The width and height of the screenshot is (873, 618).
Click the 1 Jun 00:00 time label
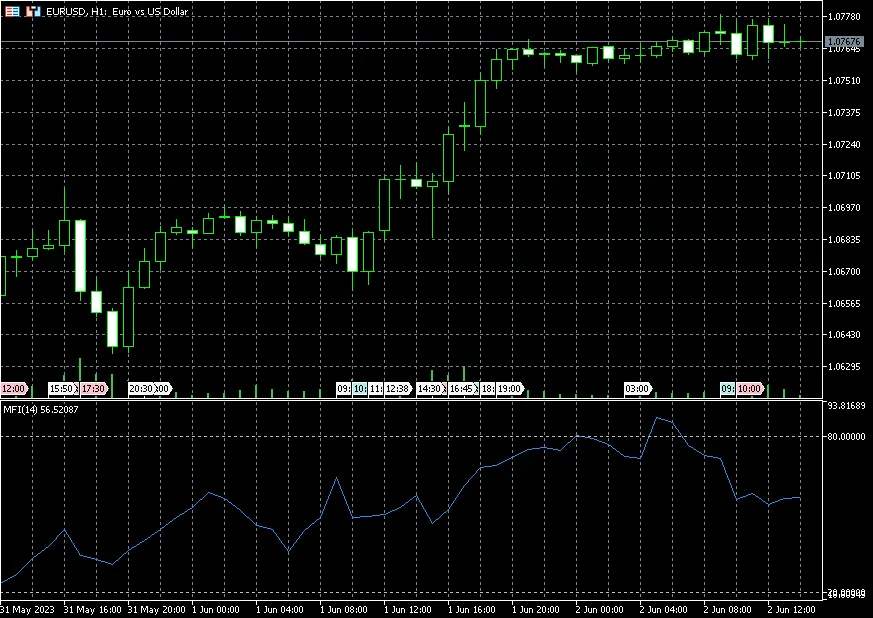coord(216,610)
